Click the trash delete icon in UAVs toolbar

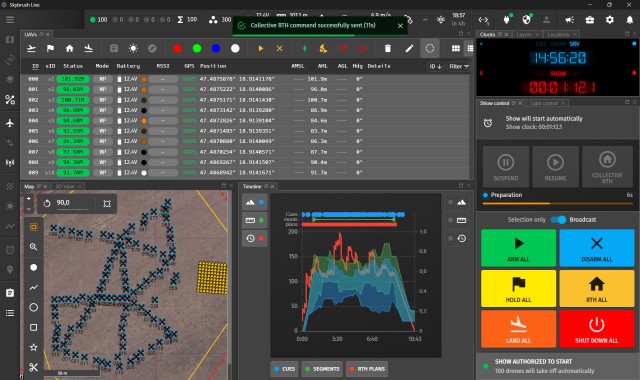click(x=388, y=49)
